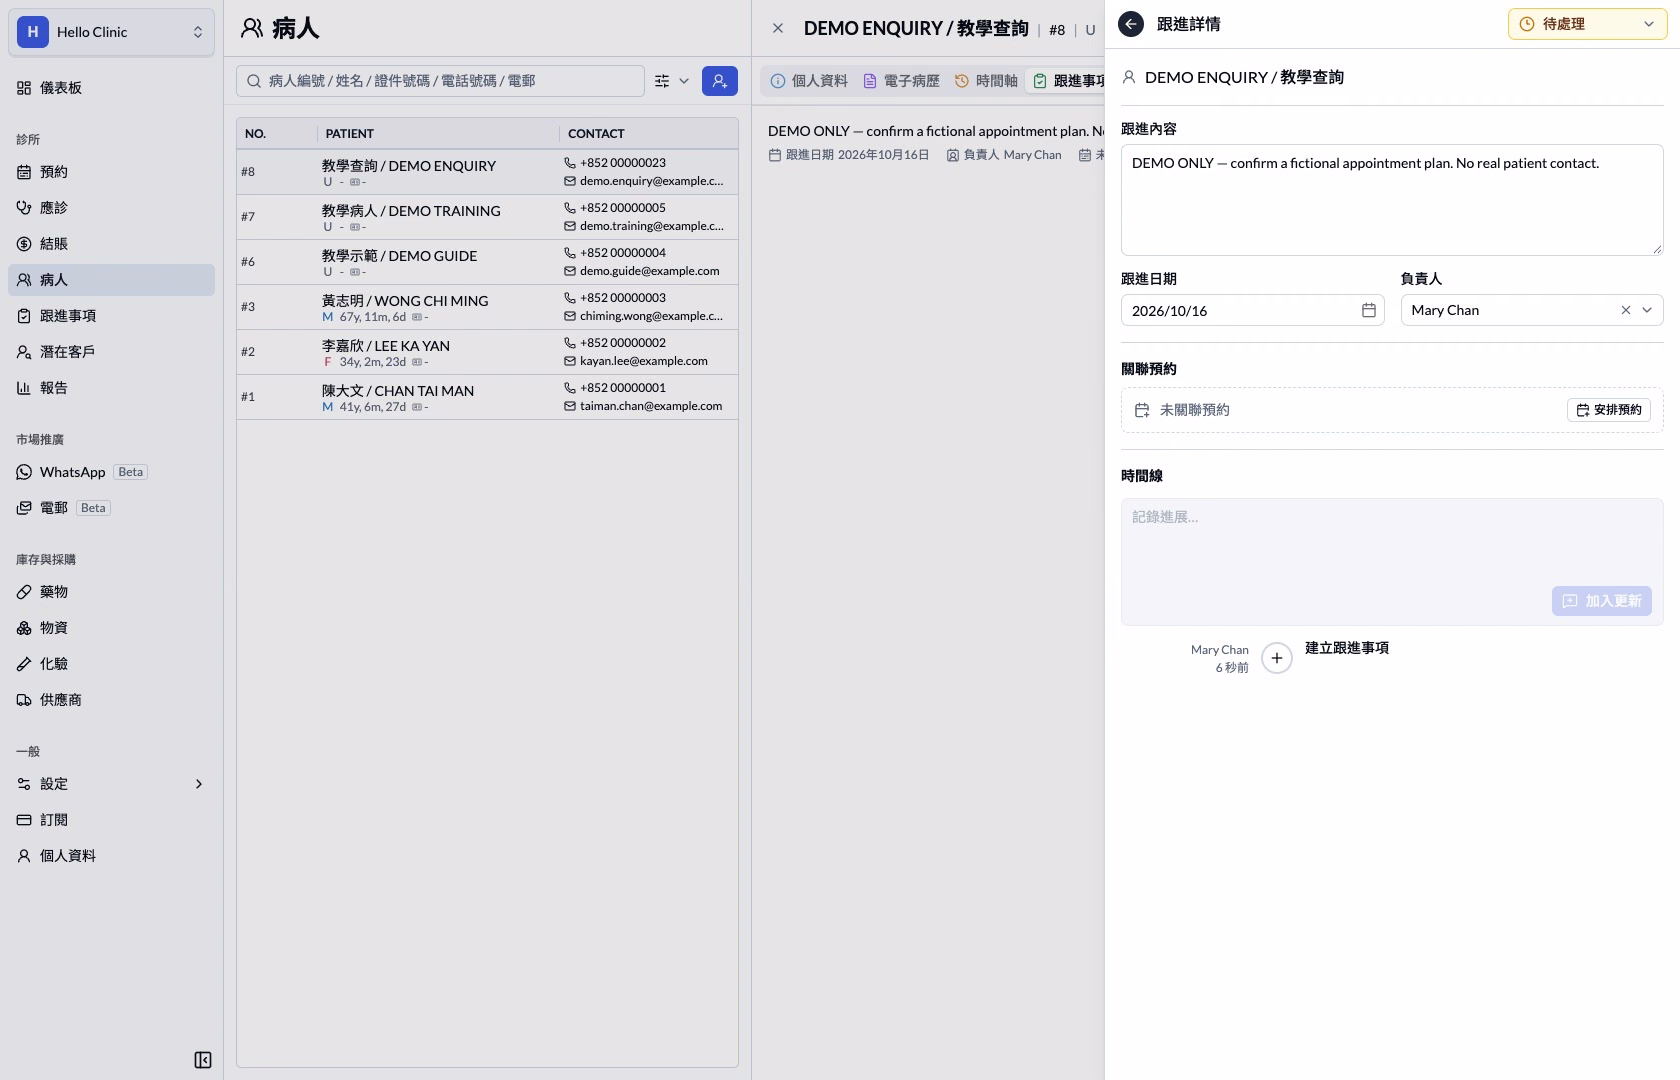The image size is (1680, 1080).
Task: Click phone number +852 00000002
Action: (x=623, y=343)
